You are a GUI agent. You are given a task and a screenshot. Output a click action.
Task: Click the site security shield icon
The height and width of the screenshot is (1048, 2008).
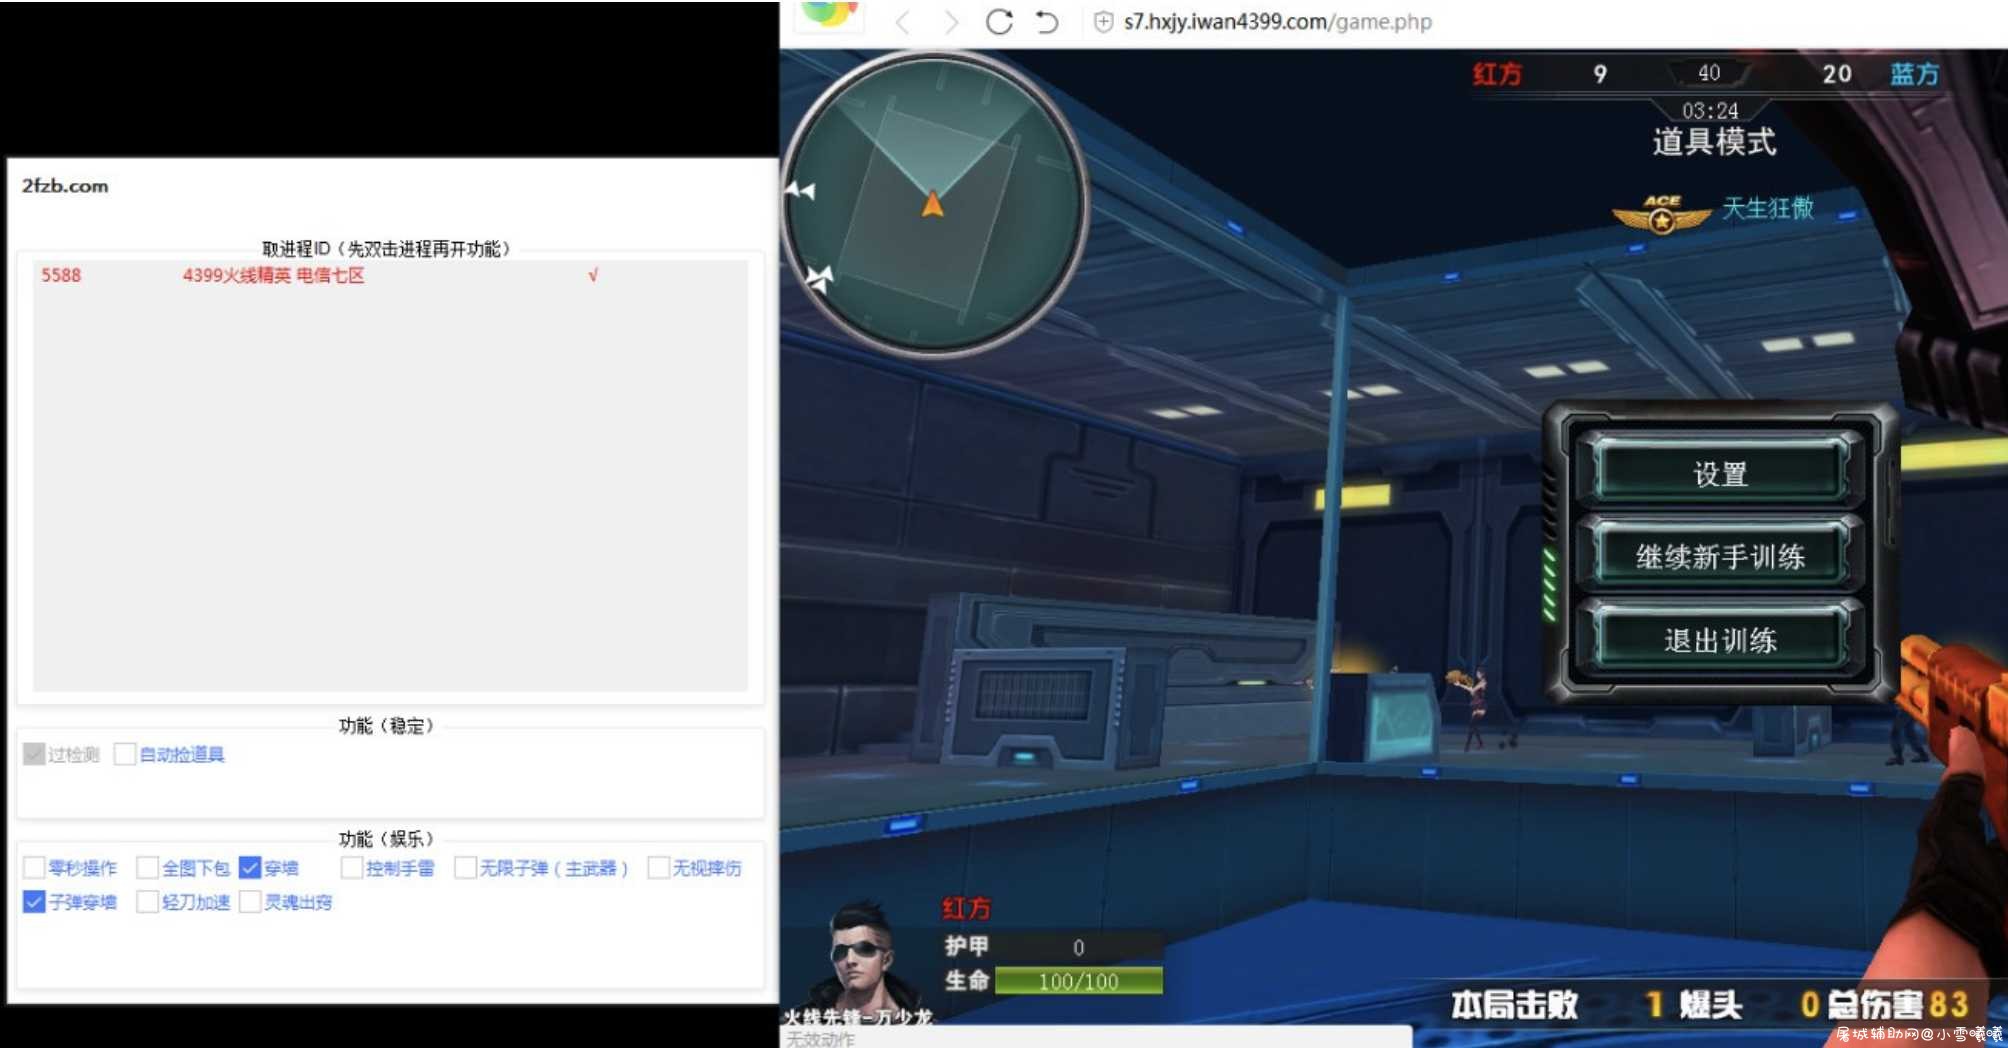[1103, 22]
